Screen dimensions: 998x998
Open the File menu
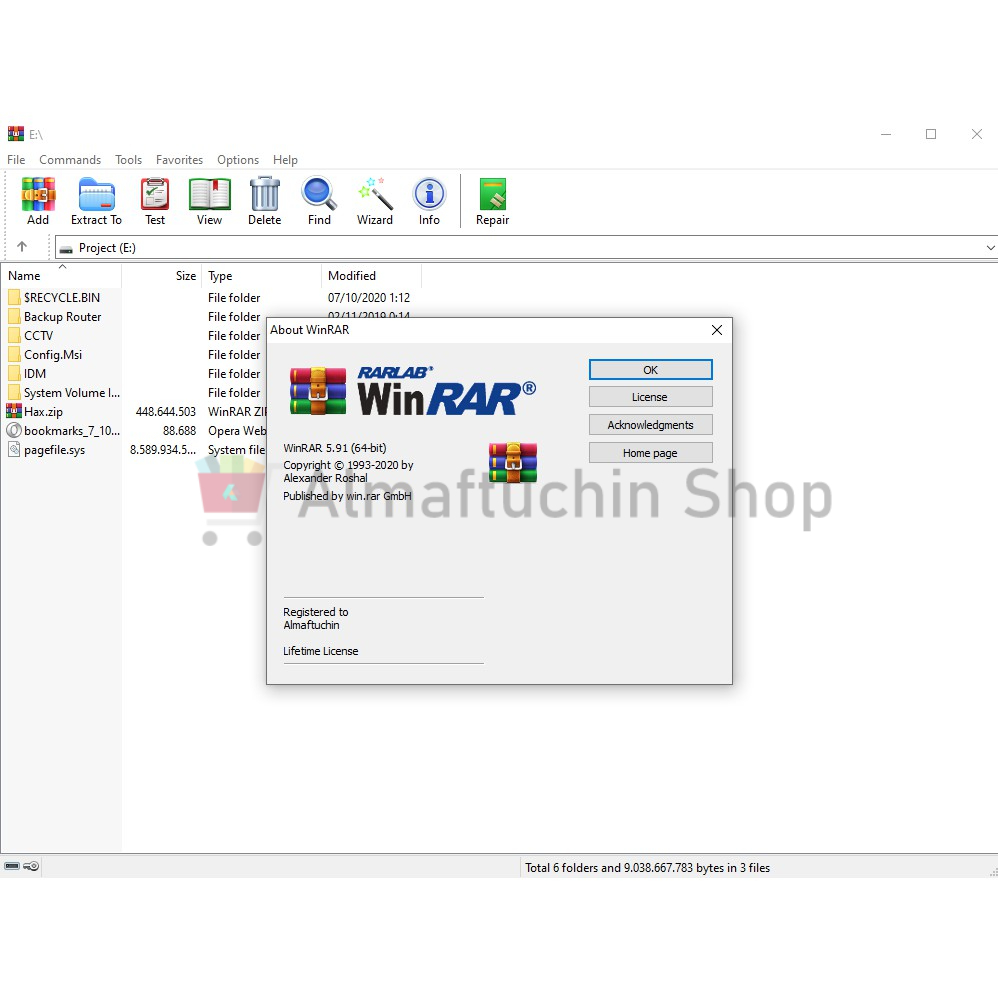pos(16,160)
